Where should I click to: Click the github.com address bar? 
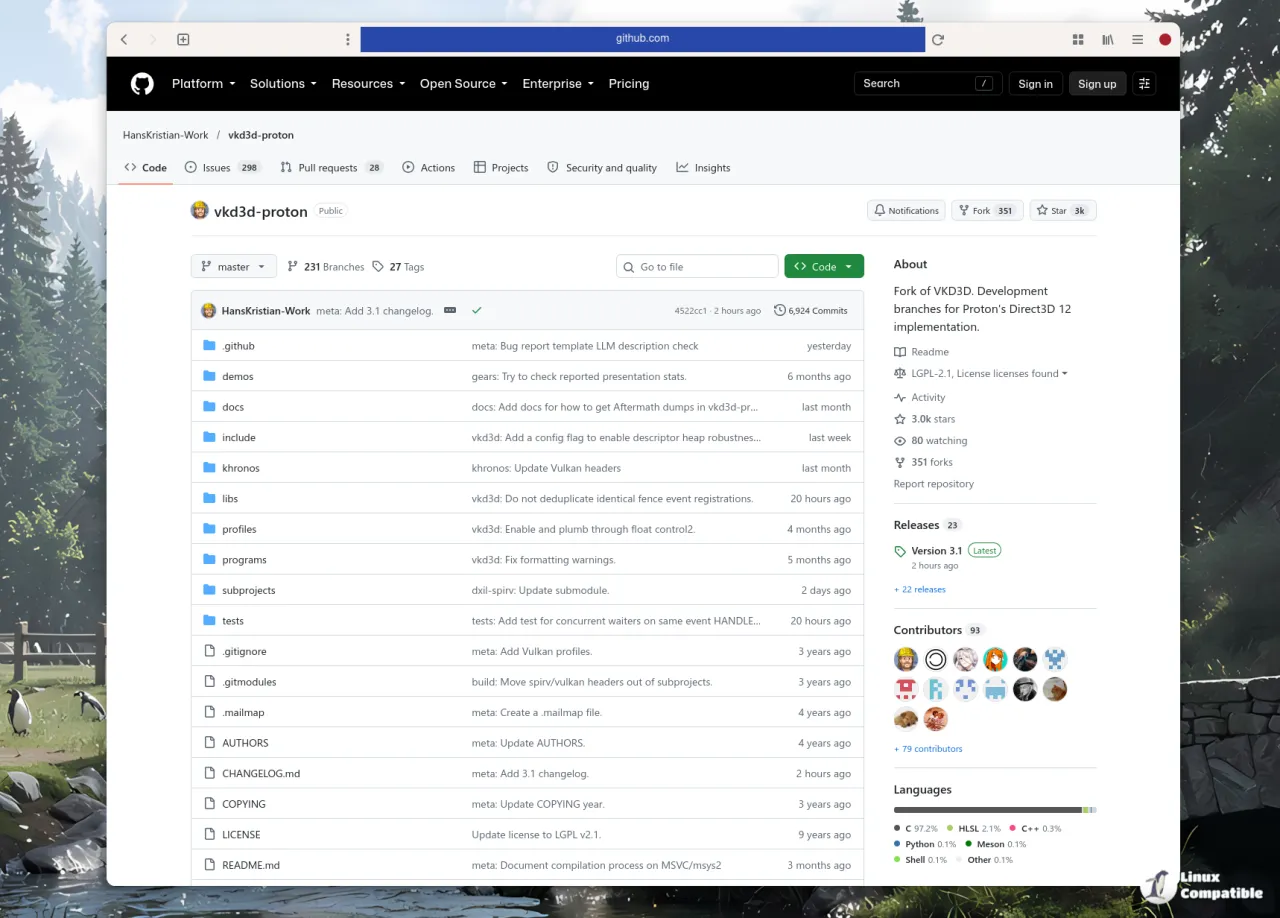[x=643, y=39]
